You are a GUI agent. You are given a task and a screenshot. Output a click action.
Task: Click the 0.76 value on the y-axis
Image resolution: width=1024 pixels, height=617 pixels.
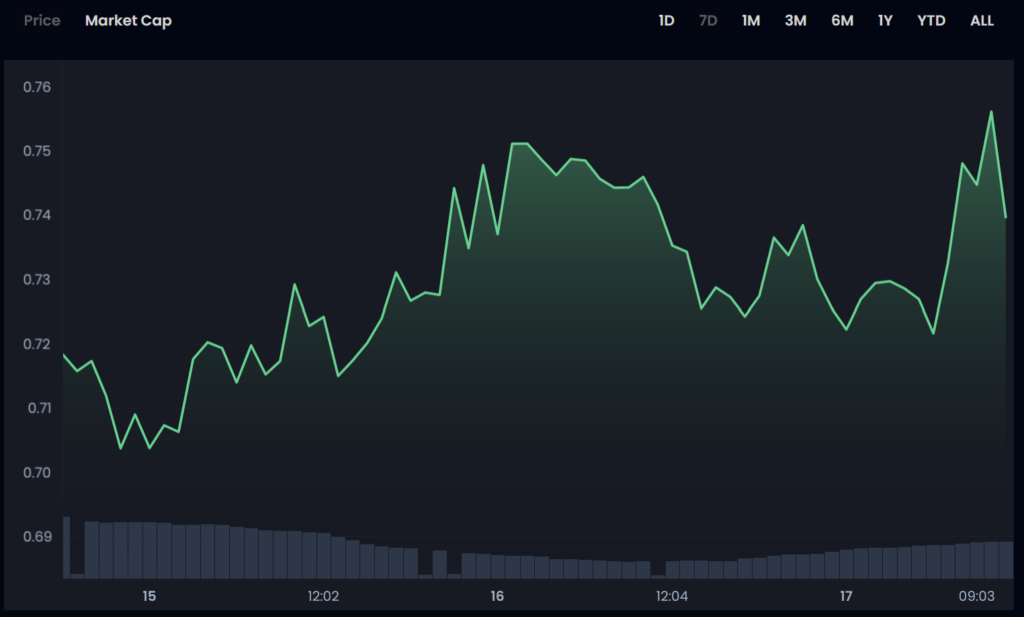pyautogui.click(x=37, y=87)
